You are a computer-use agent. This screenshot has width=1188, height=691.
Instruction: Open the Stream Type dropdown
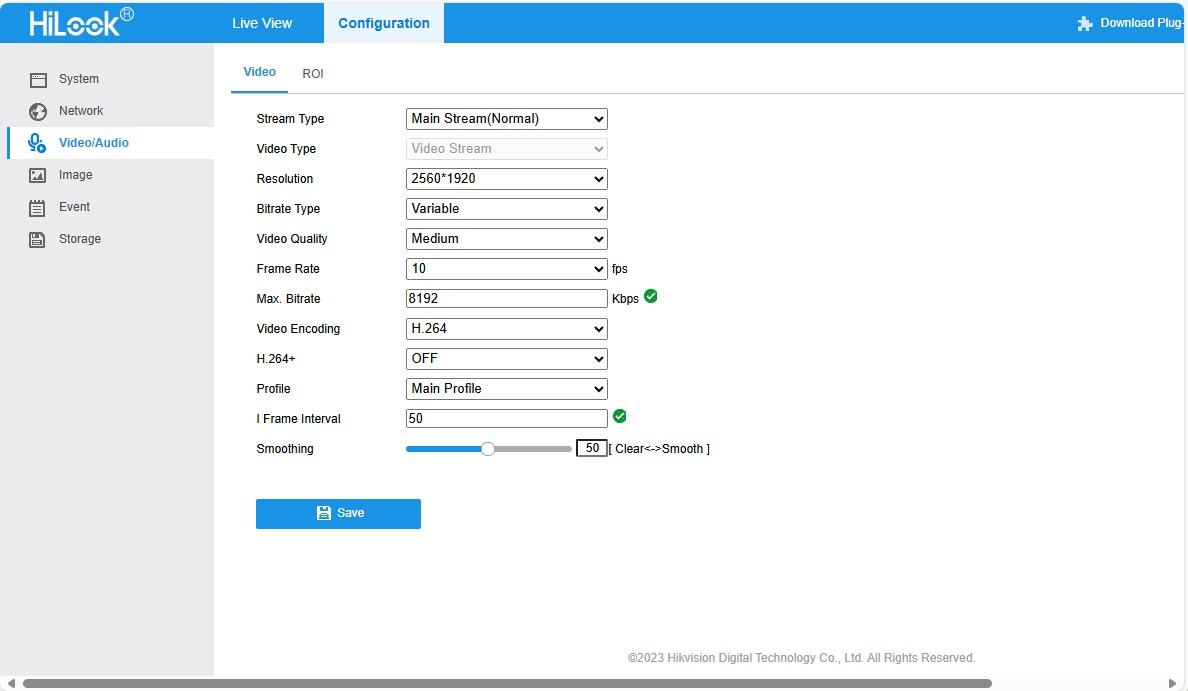[x=507, y=119]
